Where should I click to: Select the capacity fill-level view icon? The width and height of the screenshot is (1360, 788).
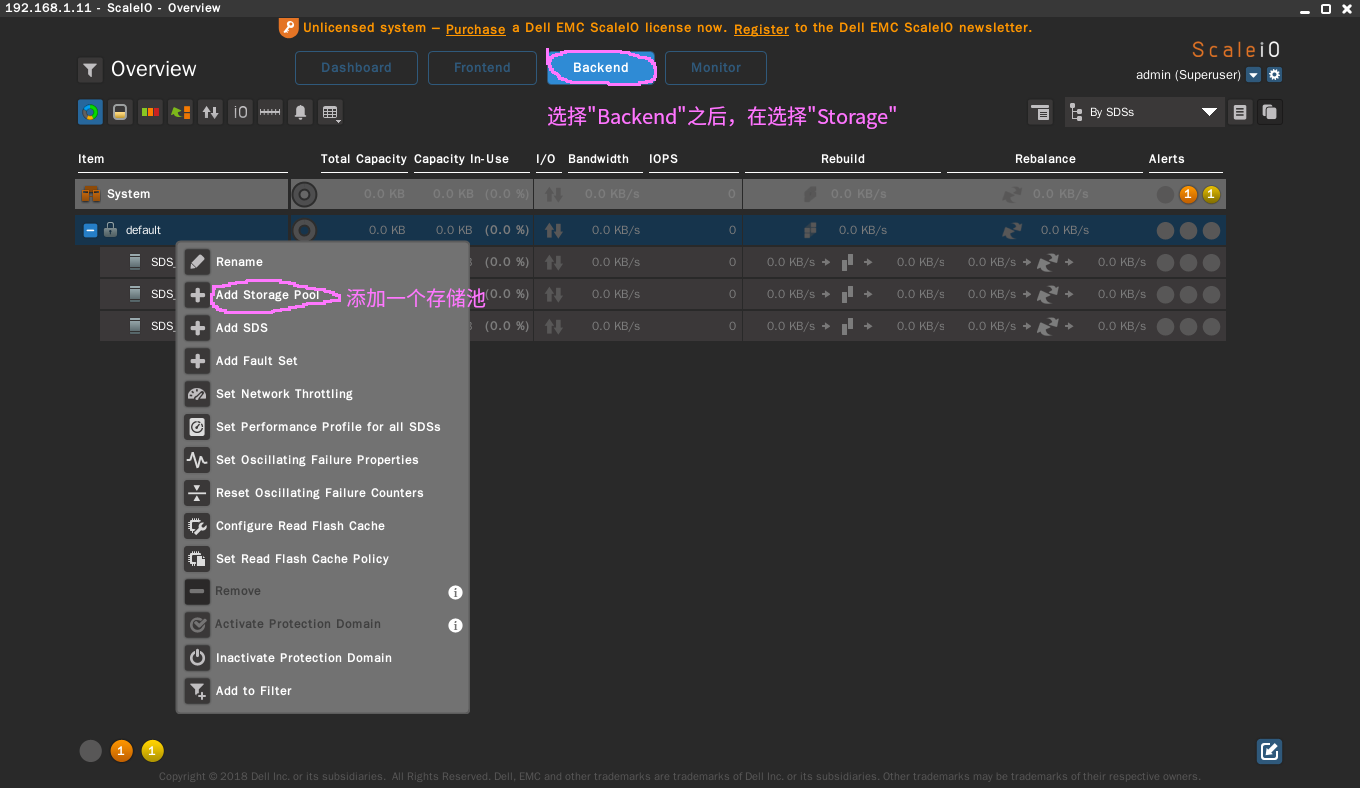point(120,112)
